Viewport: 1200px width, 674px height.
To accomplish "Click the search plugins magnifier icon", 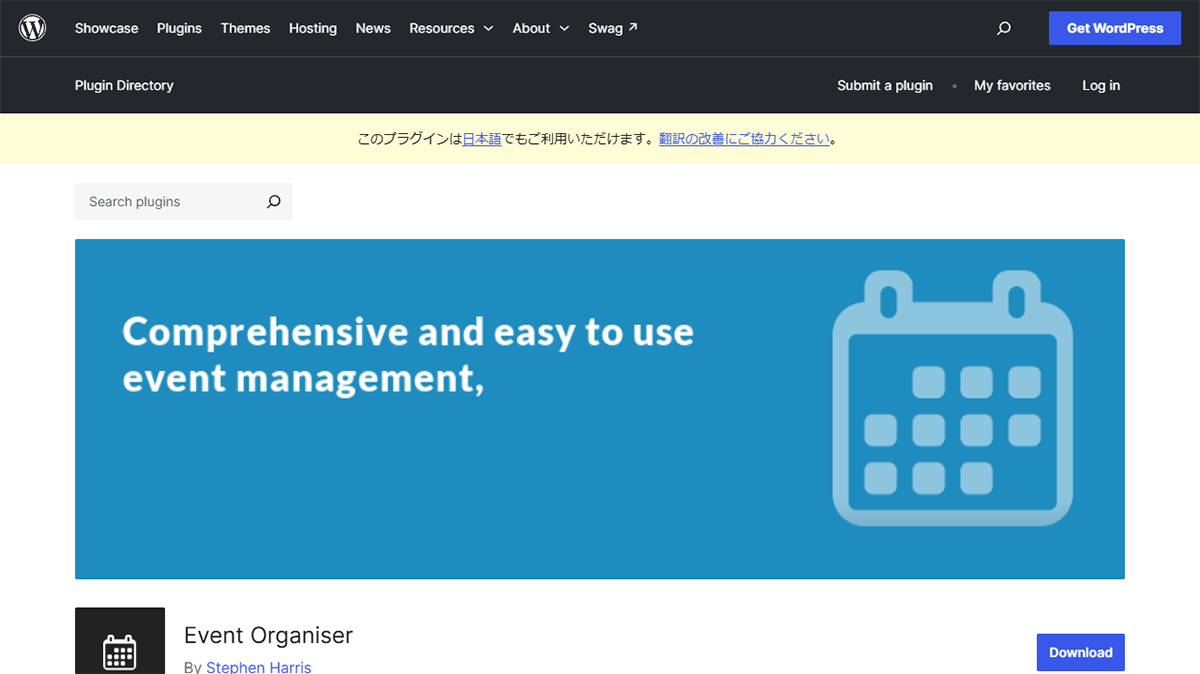I will tap(274, 201).
